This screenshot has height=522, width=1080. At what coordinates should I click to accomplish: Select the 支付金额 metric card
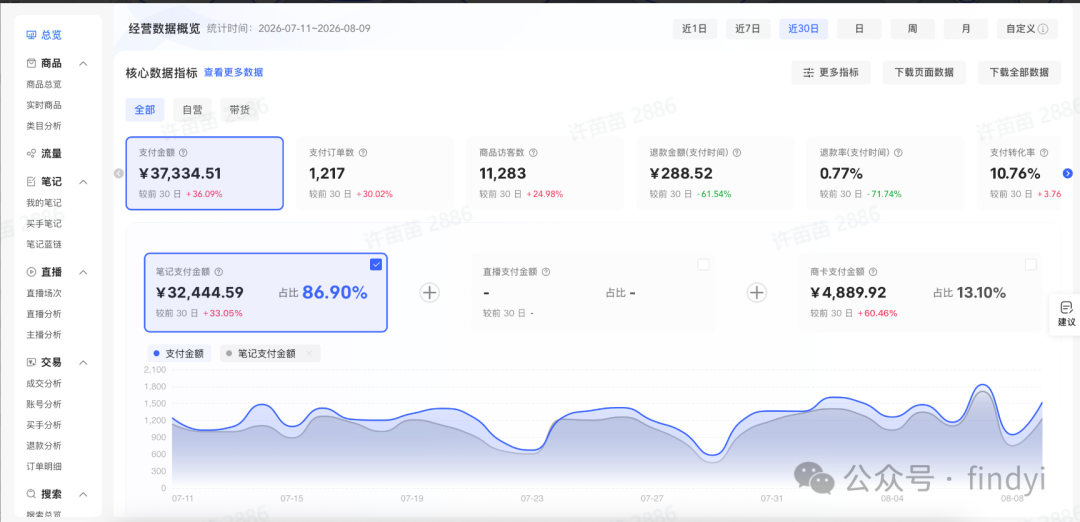[x=205, y=173]
